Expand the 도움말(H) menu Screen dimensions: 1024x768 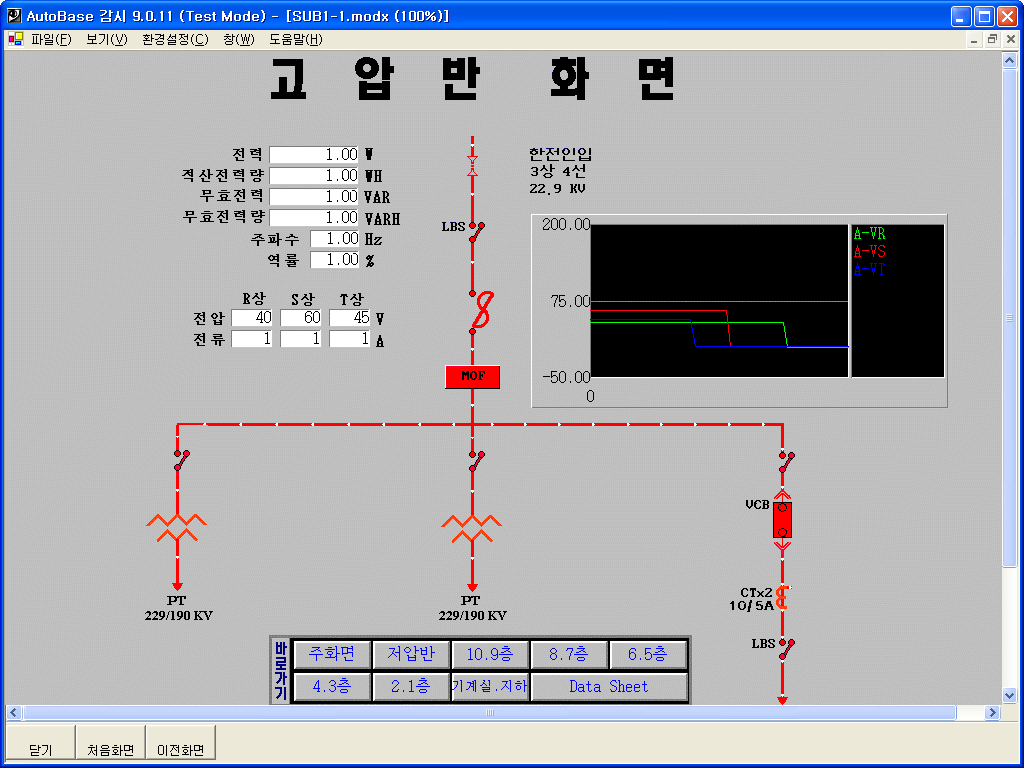(295, 40)
